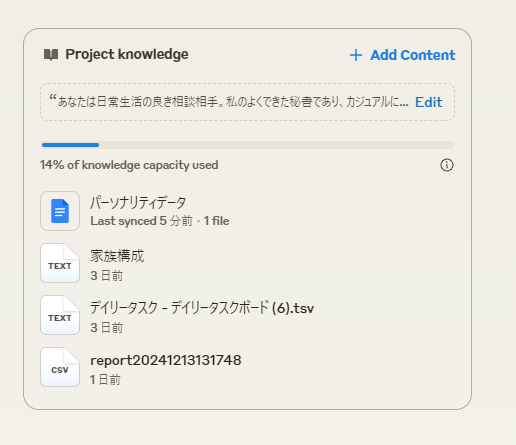516x445 pixels.
Task: Click the empty part of capacity bar
Action: [x=277, y=145]
